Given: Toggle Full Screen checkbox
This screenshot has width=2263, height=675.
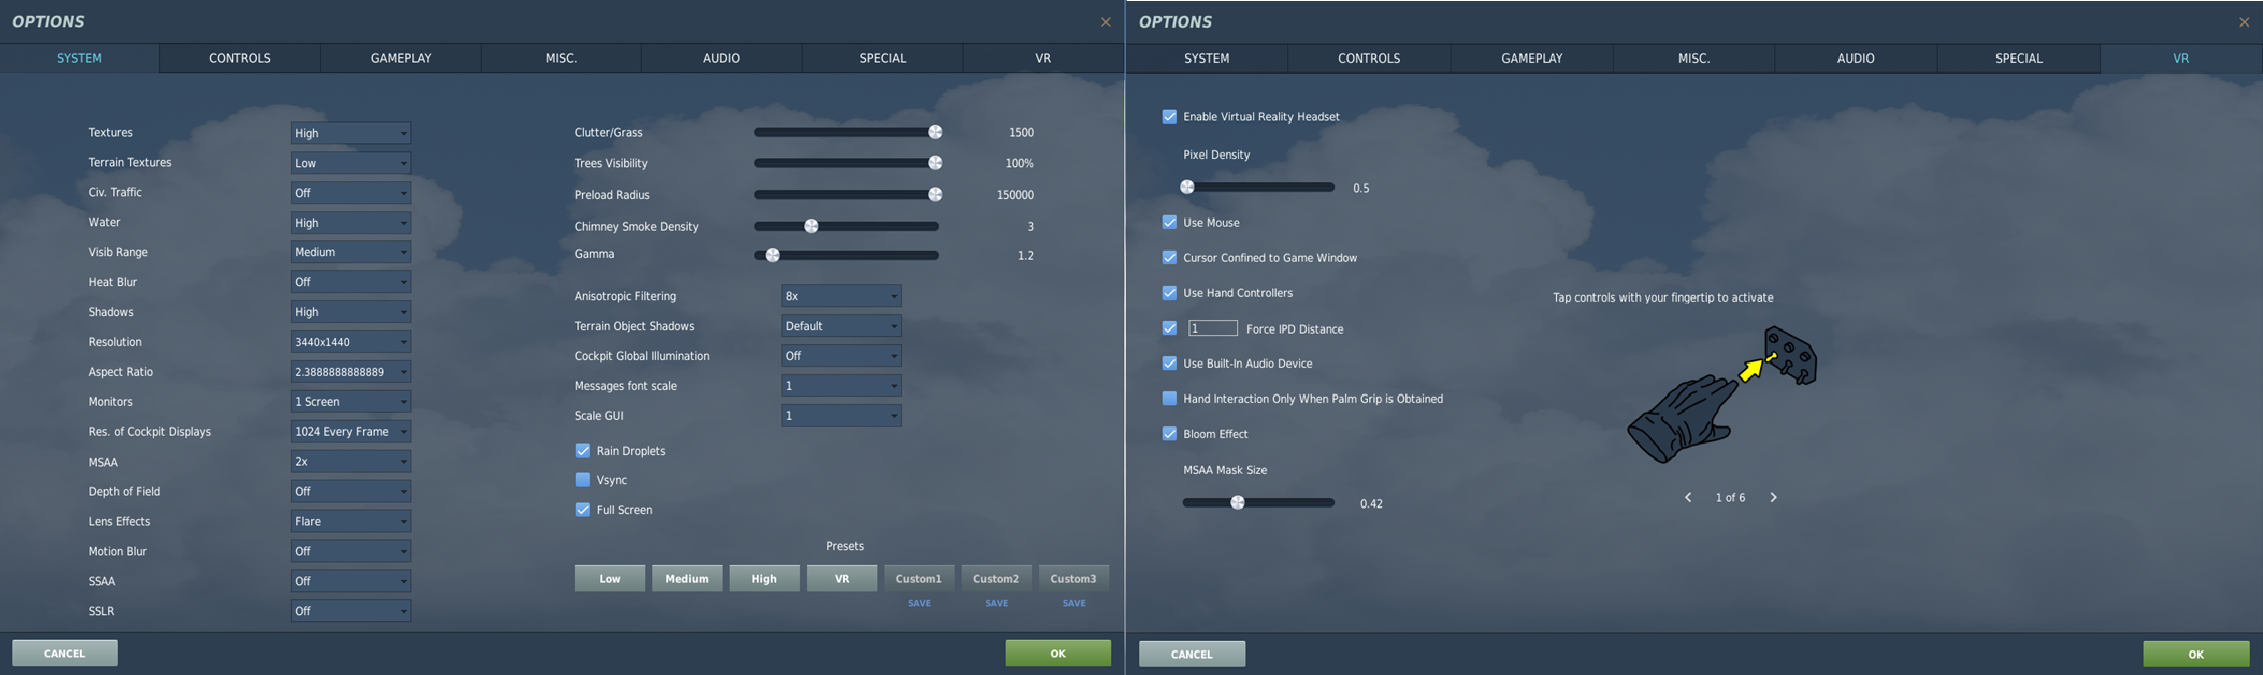Looking at the screenshot, I should 583,510.
